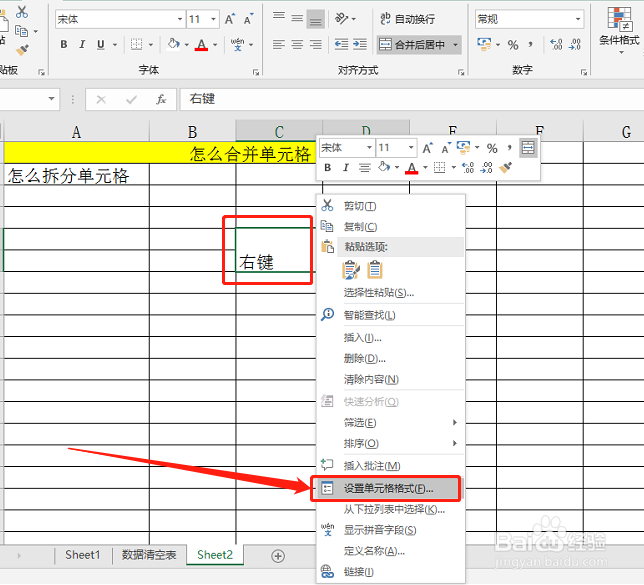644x585 pixels.
Task: Click the ribbon Format Painter brush
Action: 22,50
